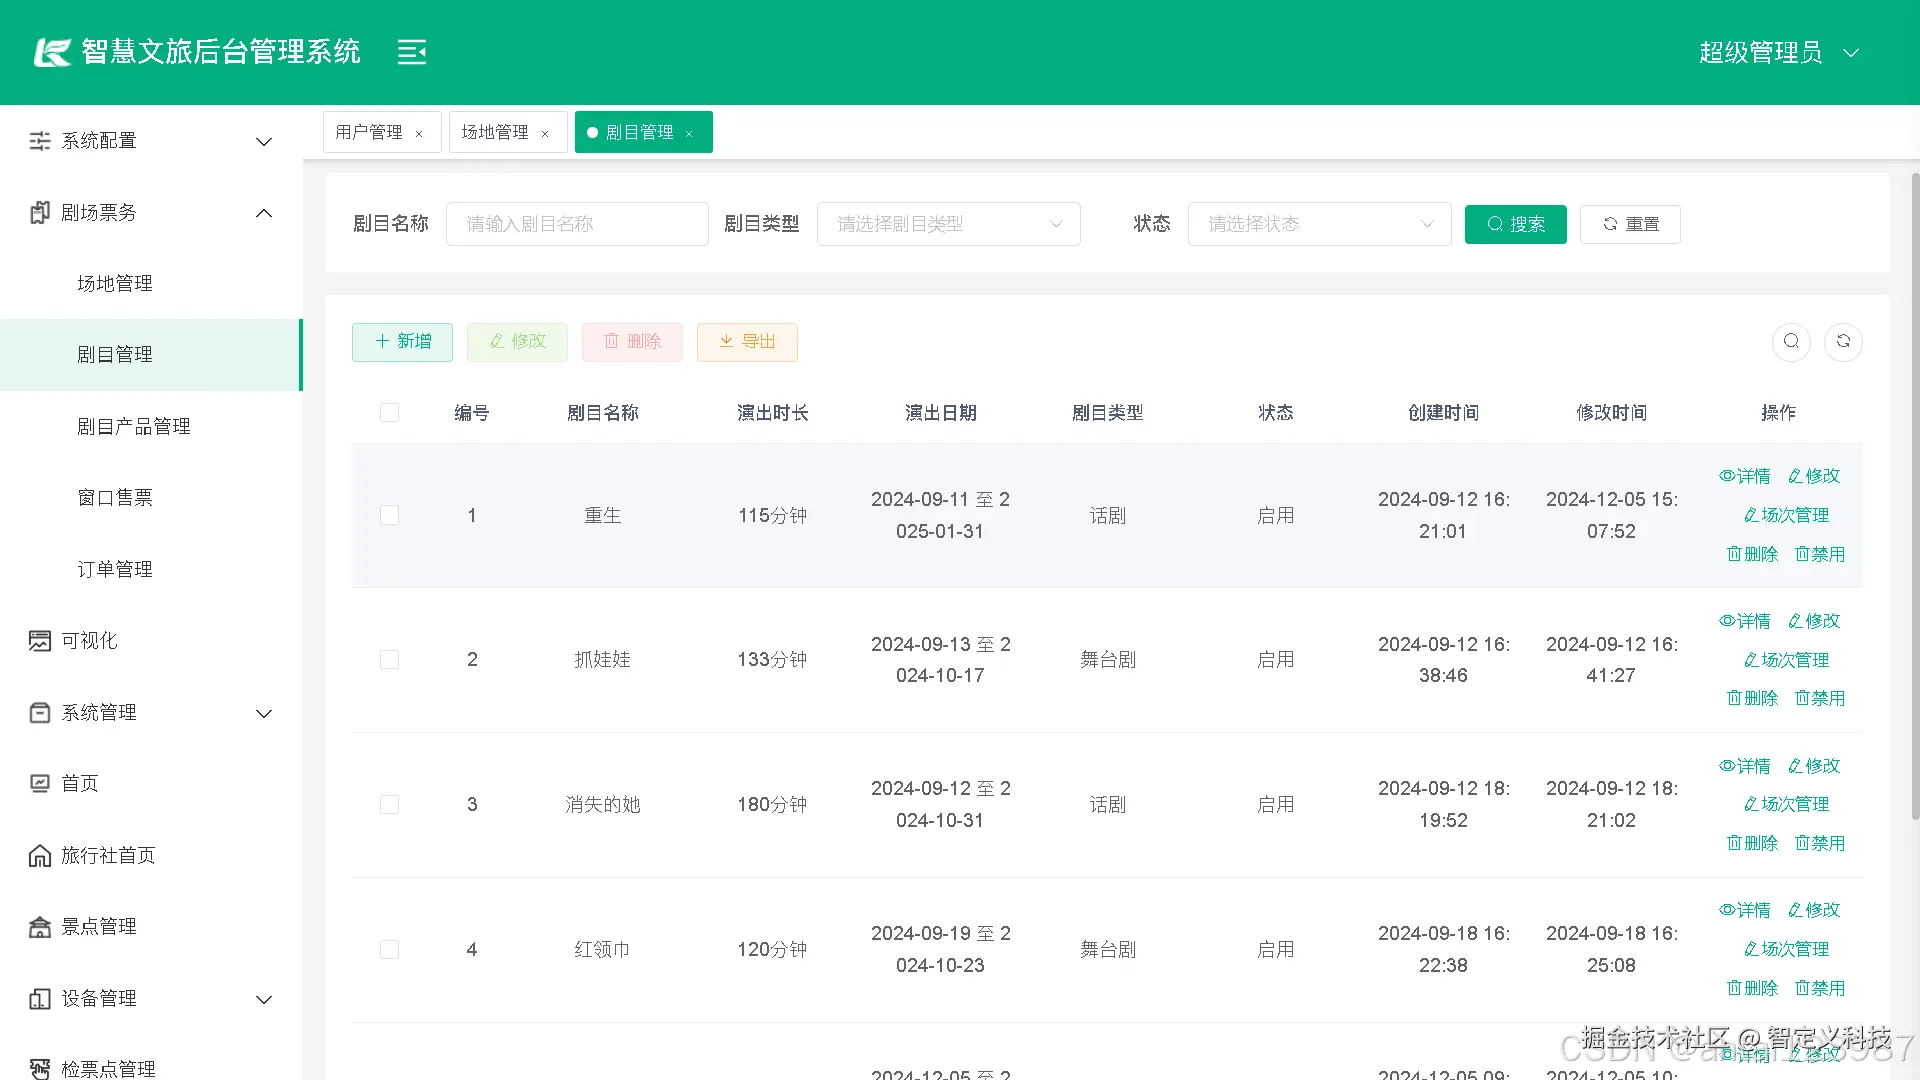Switch to the 场地管理 tab
The height and width of the screenshot is (1080, 1920).
coord(495,133)
